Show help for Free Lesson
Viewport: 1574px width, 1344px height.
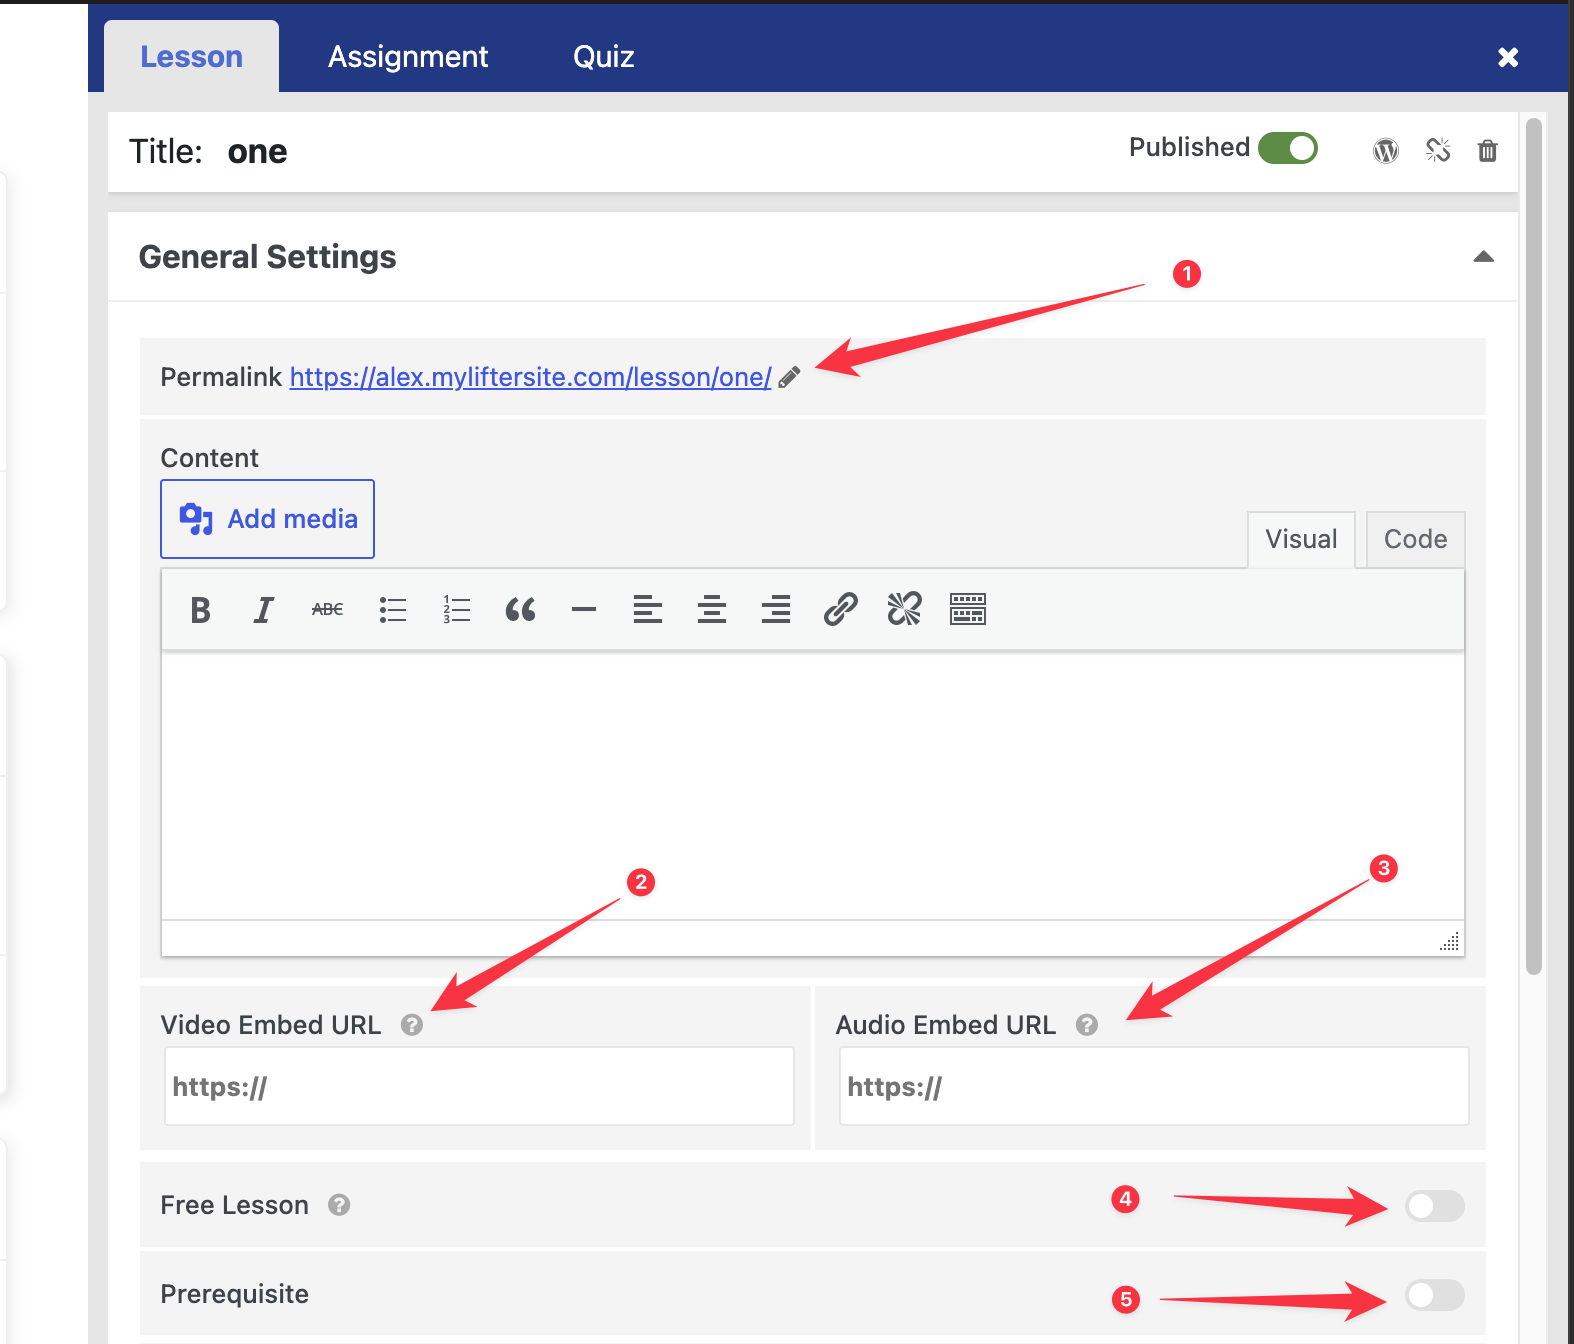click(x=339, y=1205)
